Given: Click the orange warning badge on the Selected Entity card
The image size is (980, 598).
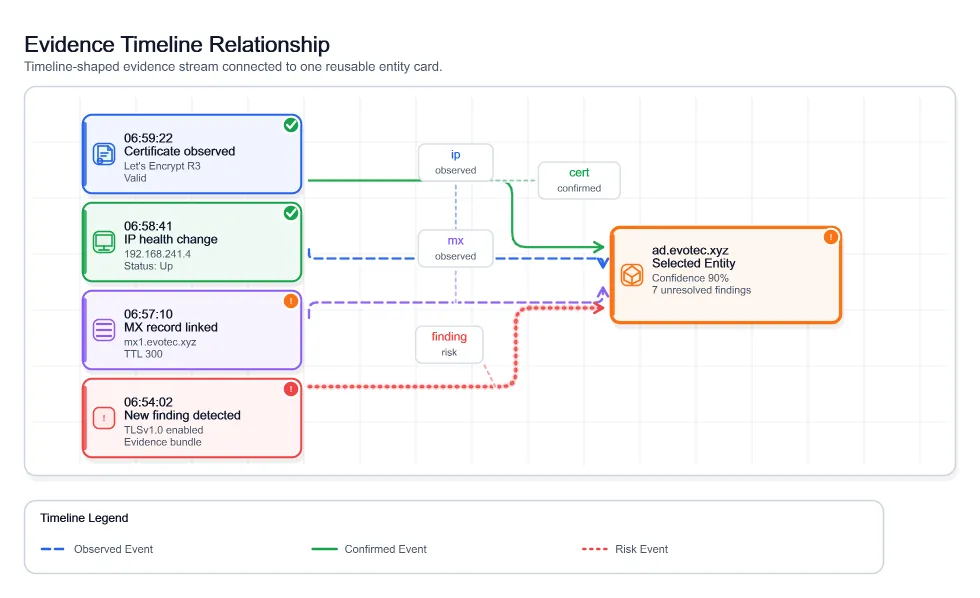Looking at the screenshot, I should point(831,237).
